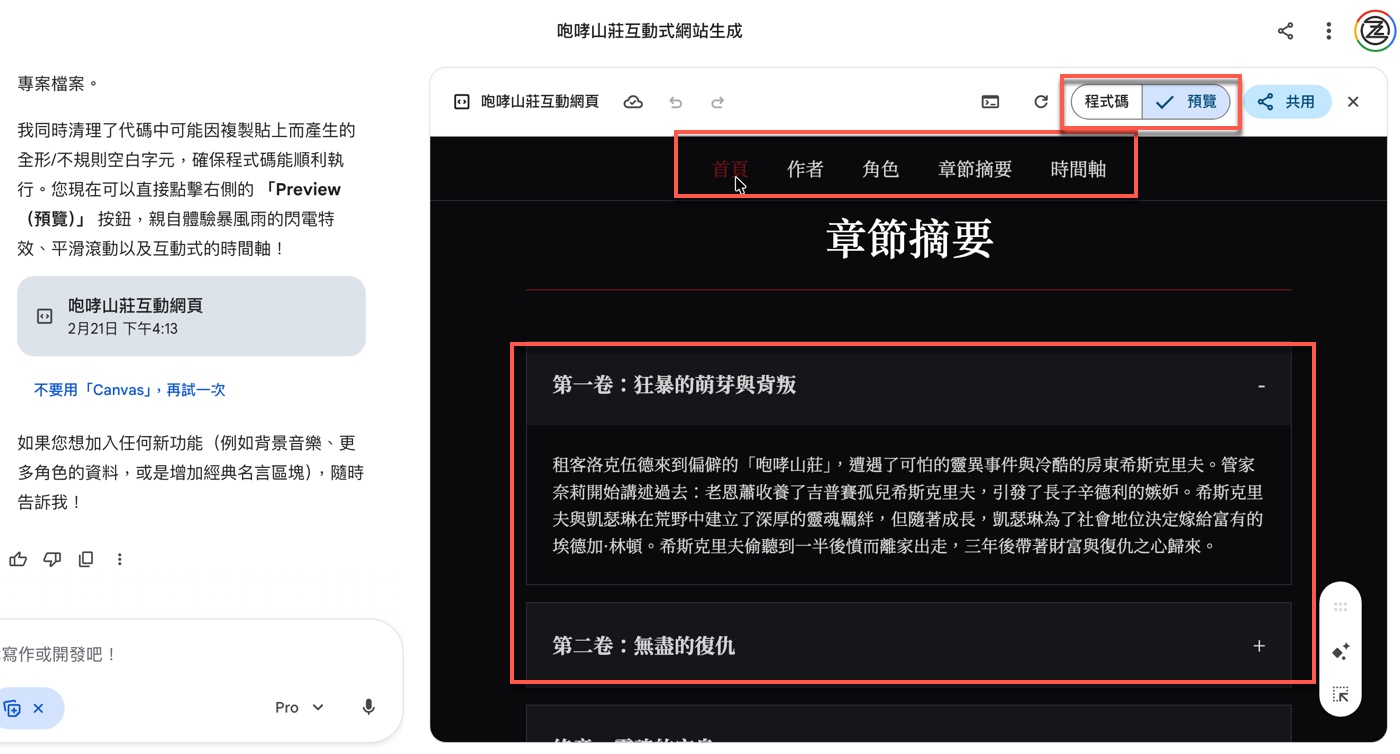The width and height of the screenshot is (1400, 754).
Task: Click the microphone icon in the prompt box
Action: [368, 707]
